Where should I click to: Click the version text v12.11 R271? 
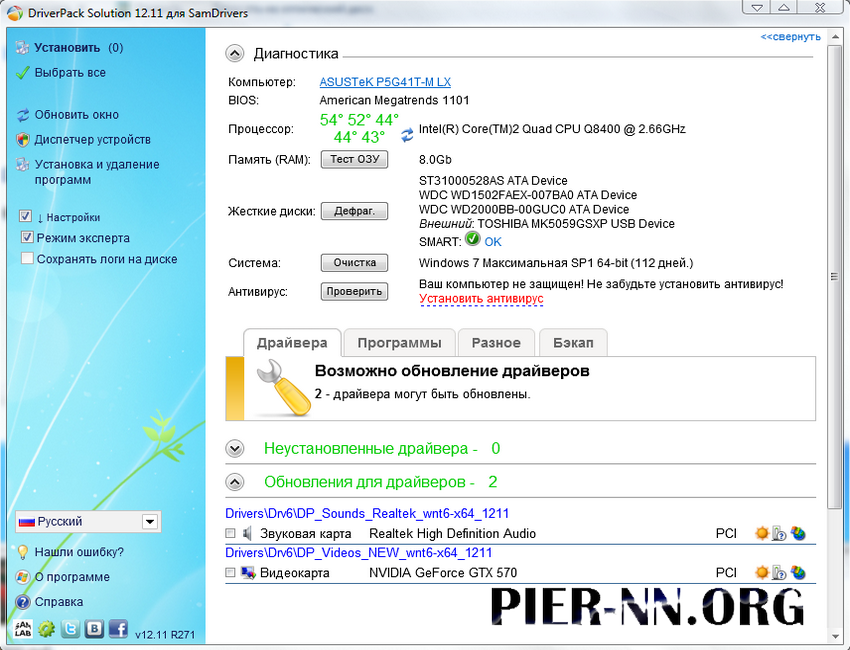click(x=165, y=635)
